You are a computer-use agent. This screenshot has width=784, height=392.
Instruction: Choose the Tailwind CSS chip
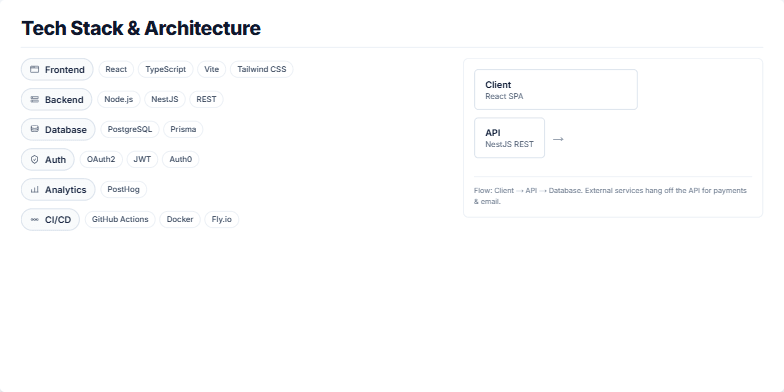coord(262,69)
